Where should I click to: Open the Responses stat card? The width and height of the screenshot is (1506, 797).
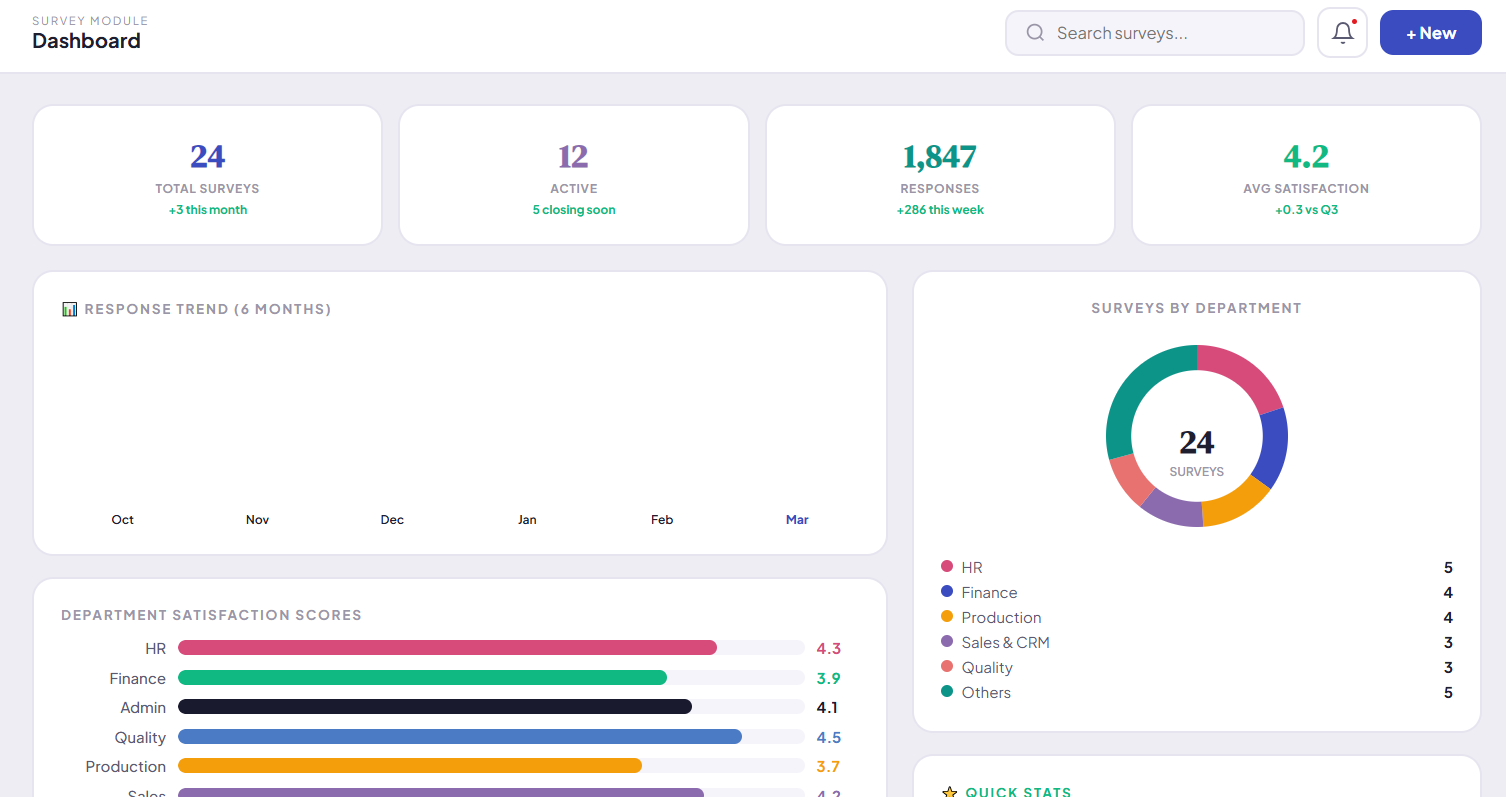(940, 175)
